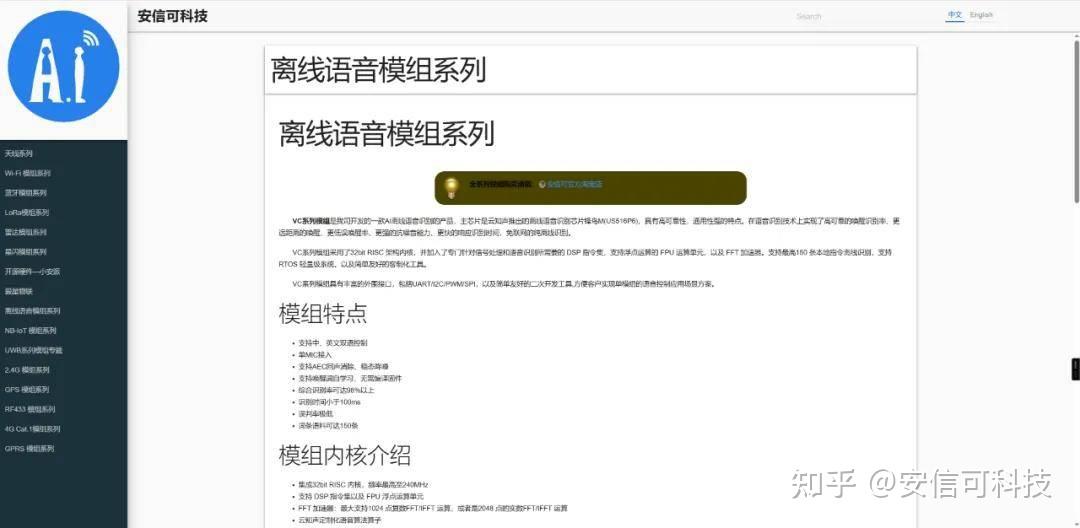Click the 模组特点 heading

(x=323, y=314)
